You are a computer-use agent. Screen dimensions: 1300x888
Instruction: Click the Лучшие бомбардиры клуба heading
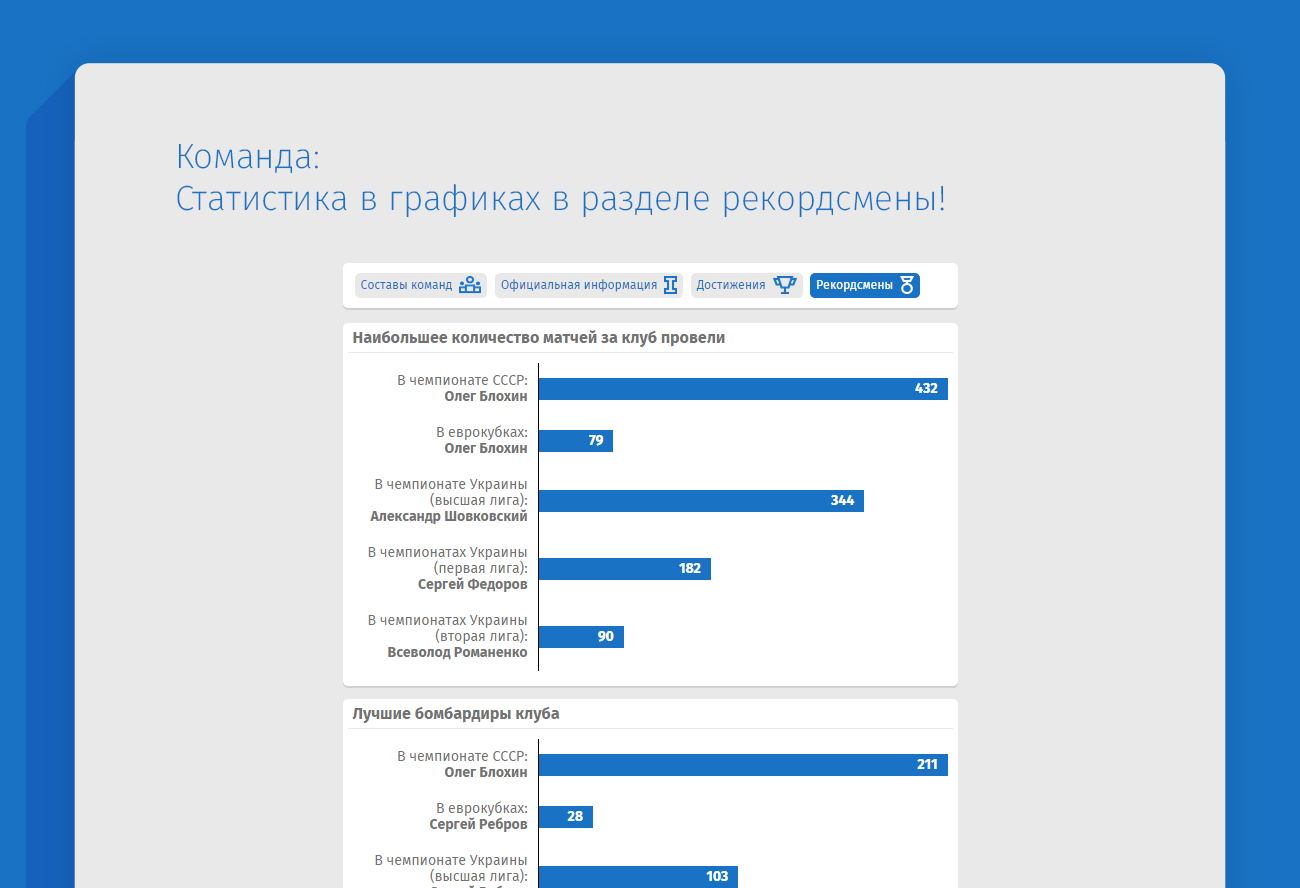(456, 714)
